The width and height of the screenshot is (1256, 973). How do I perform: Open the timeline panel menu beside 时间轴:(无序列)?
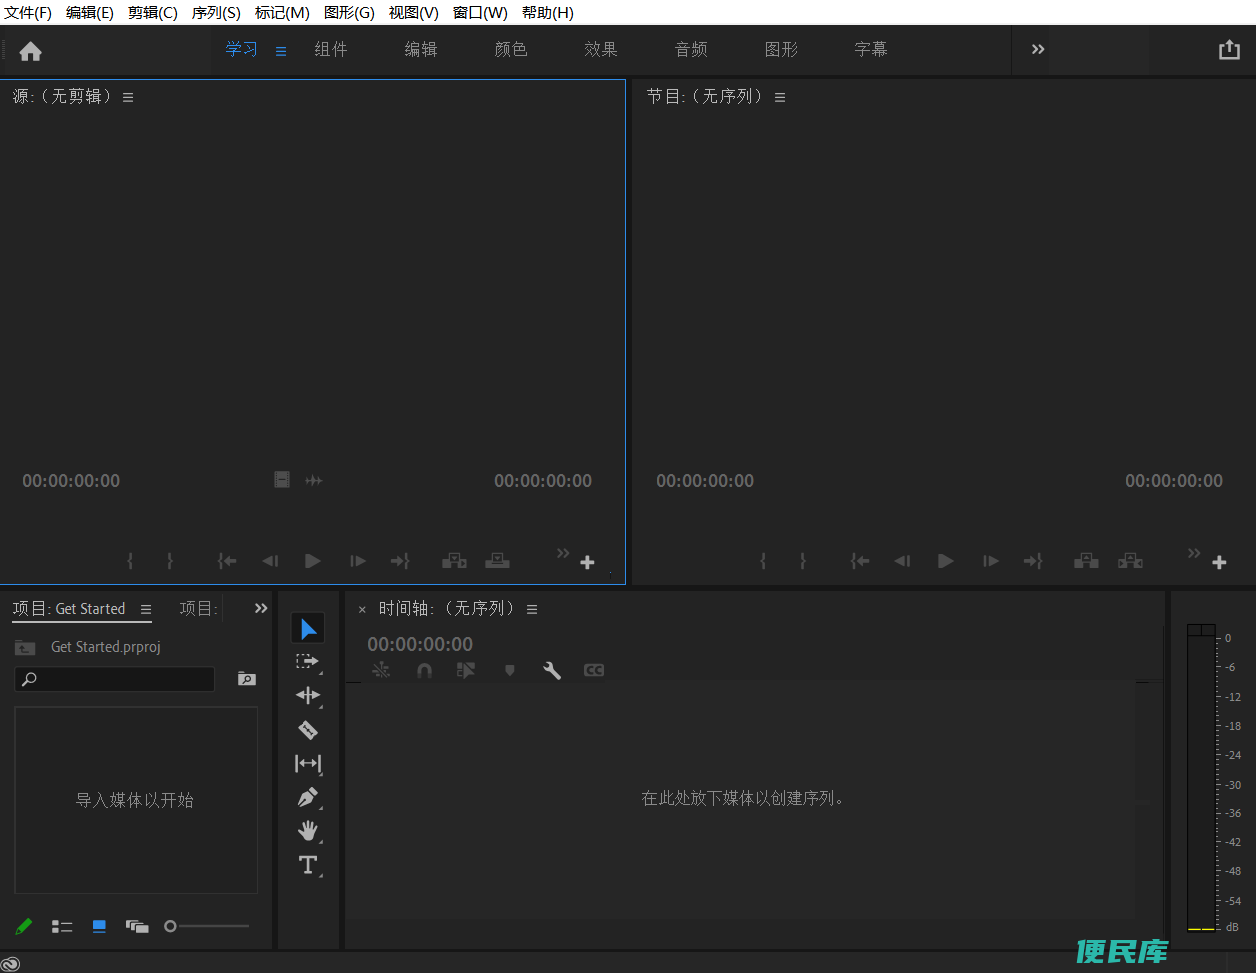(532, 609)
